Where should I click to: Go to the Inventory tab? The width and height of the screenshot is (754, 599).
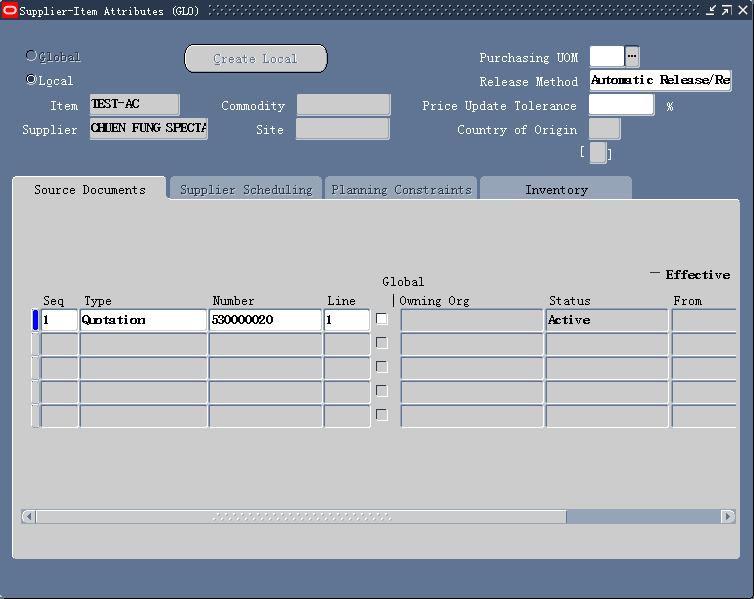point(556,189)
